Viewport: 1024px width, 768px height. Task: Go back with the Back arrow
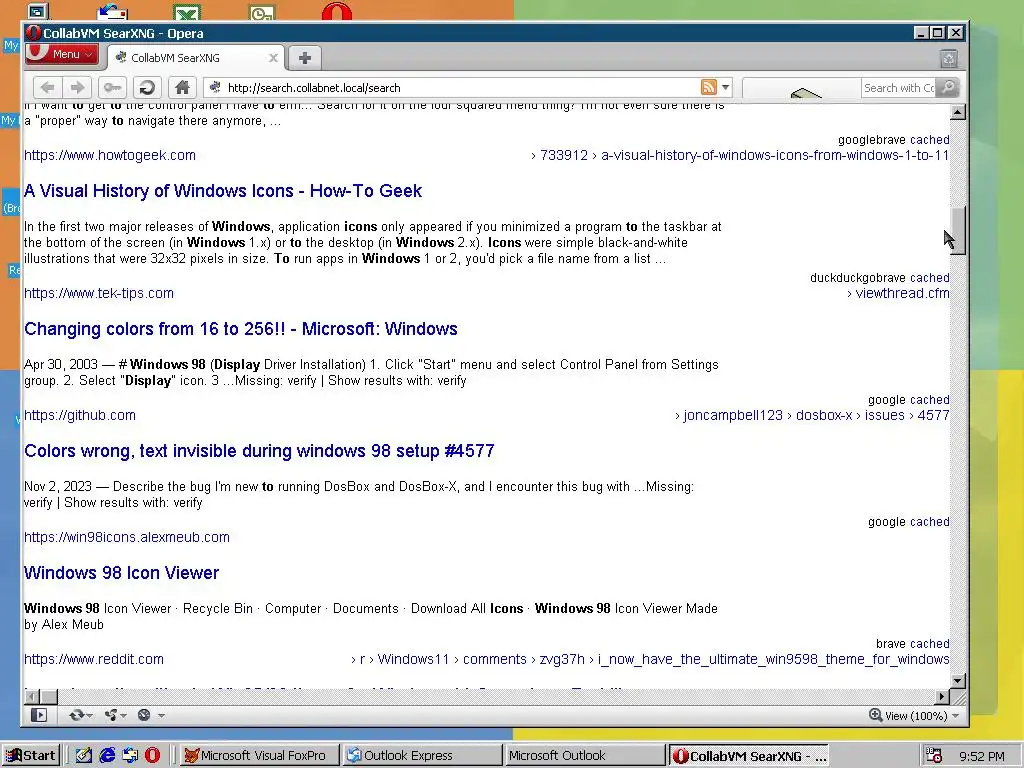click(47, 88)
